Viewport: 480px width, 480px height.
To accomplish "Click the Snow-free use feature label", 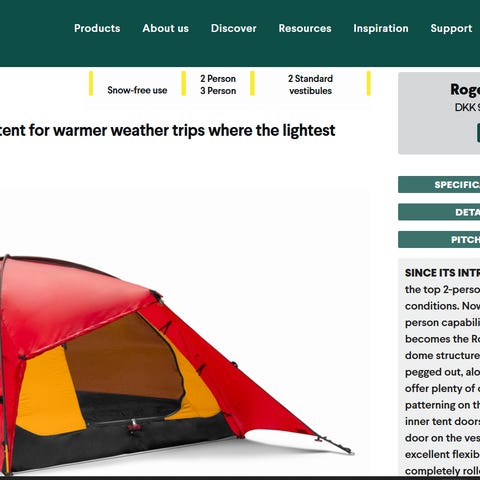I will (x=137, y=90).
